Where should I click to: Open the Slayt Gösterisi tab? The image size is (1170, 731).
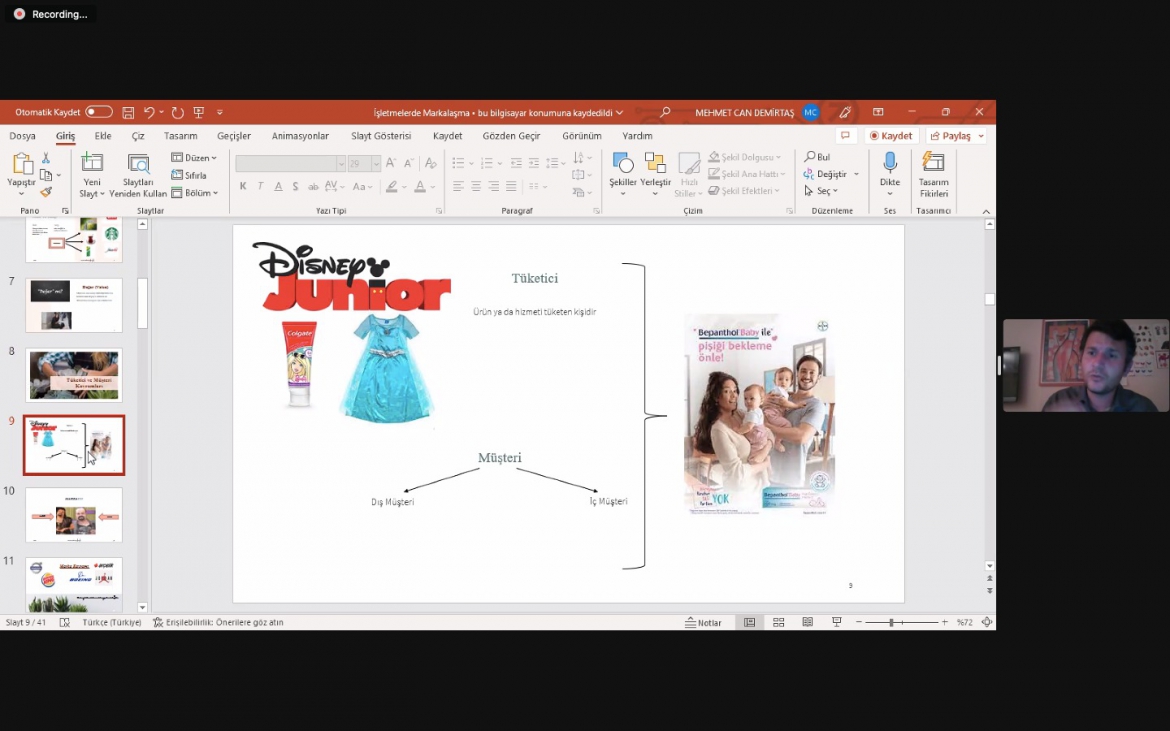coord(381,136)
